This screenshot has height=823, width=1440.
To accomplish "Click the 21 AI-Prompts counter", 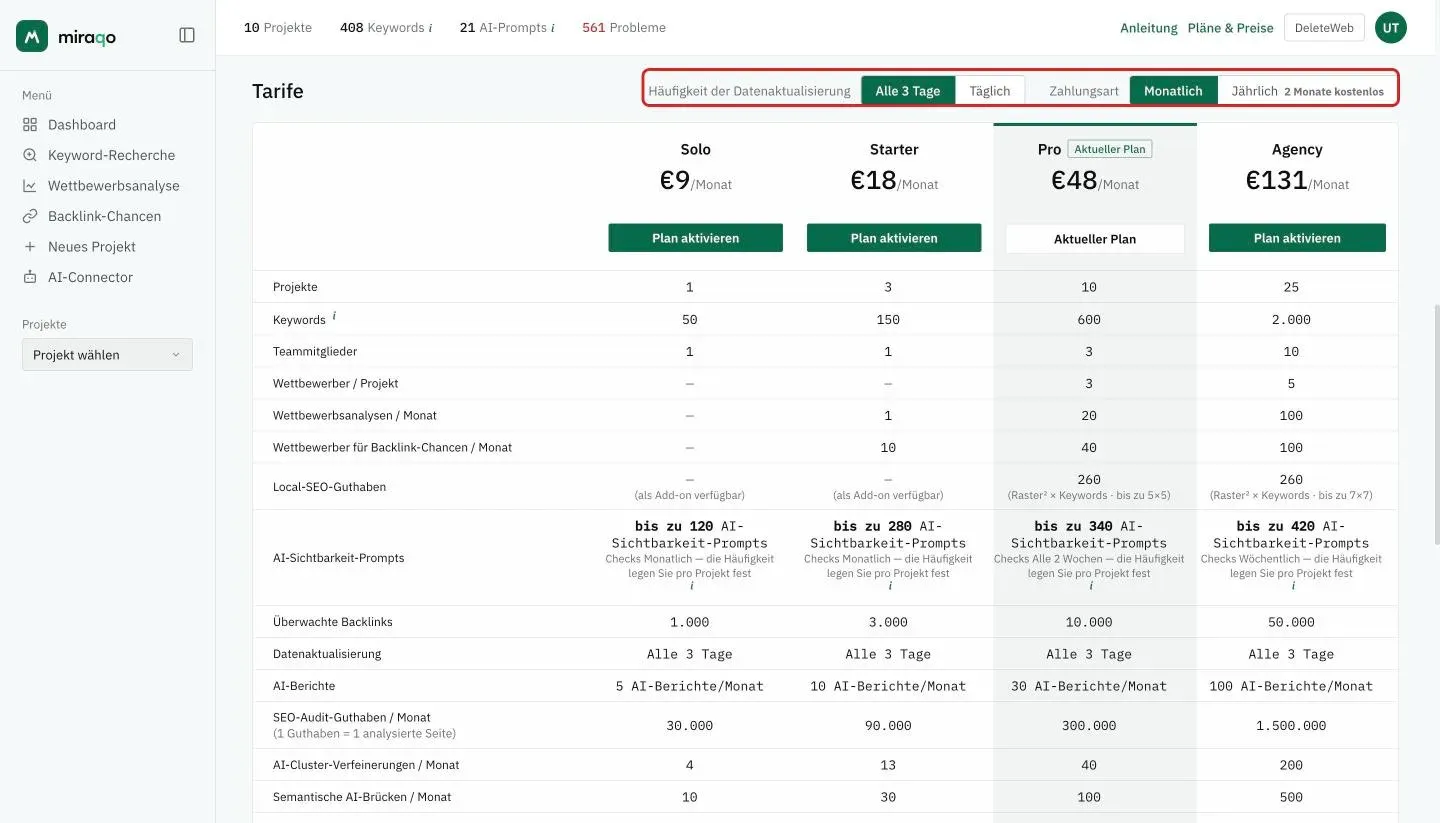I will [x=503, y=28].
